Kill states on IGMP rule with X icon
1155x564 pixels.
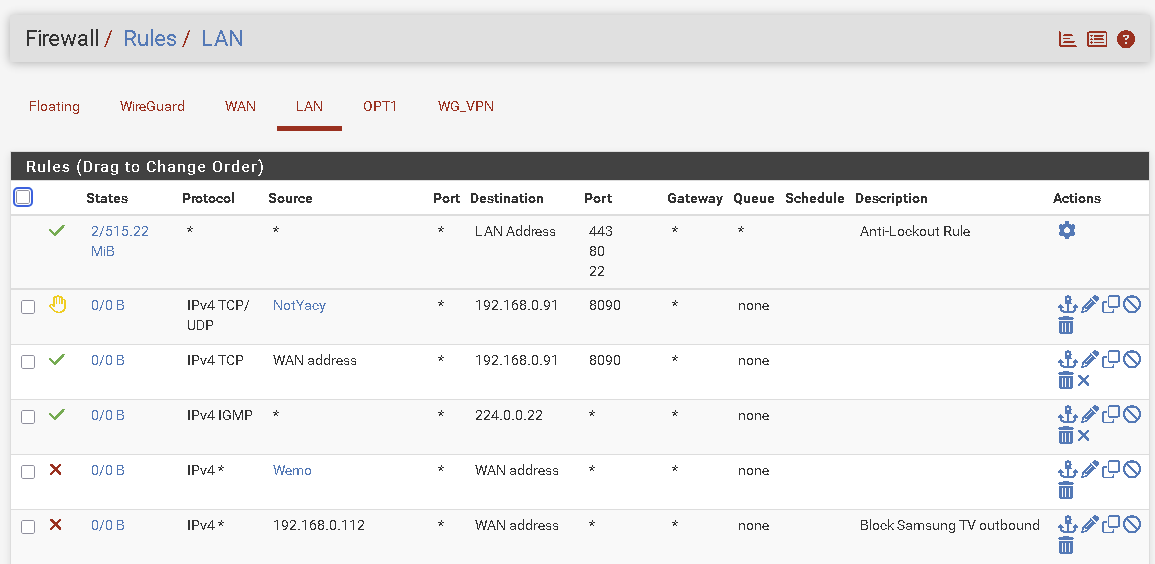(x=1084, y=435)
